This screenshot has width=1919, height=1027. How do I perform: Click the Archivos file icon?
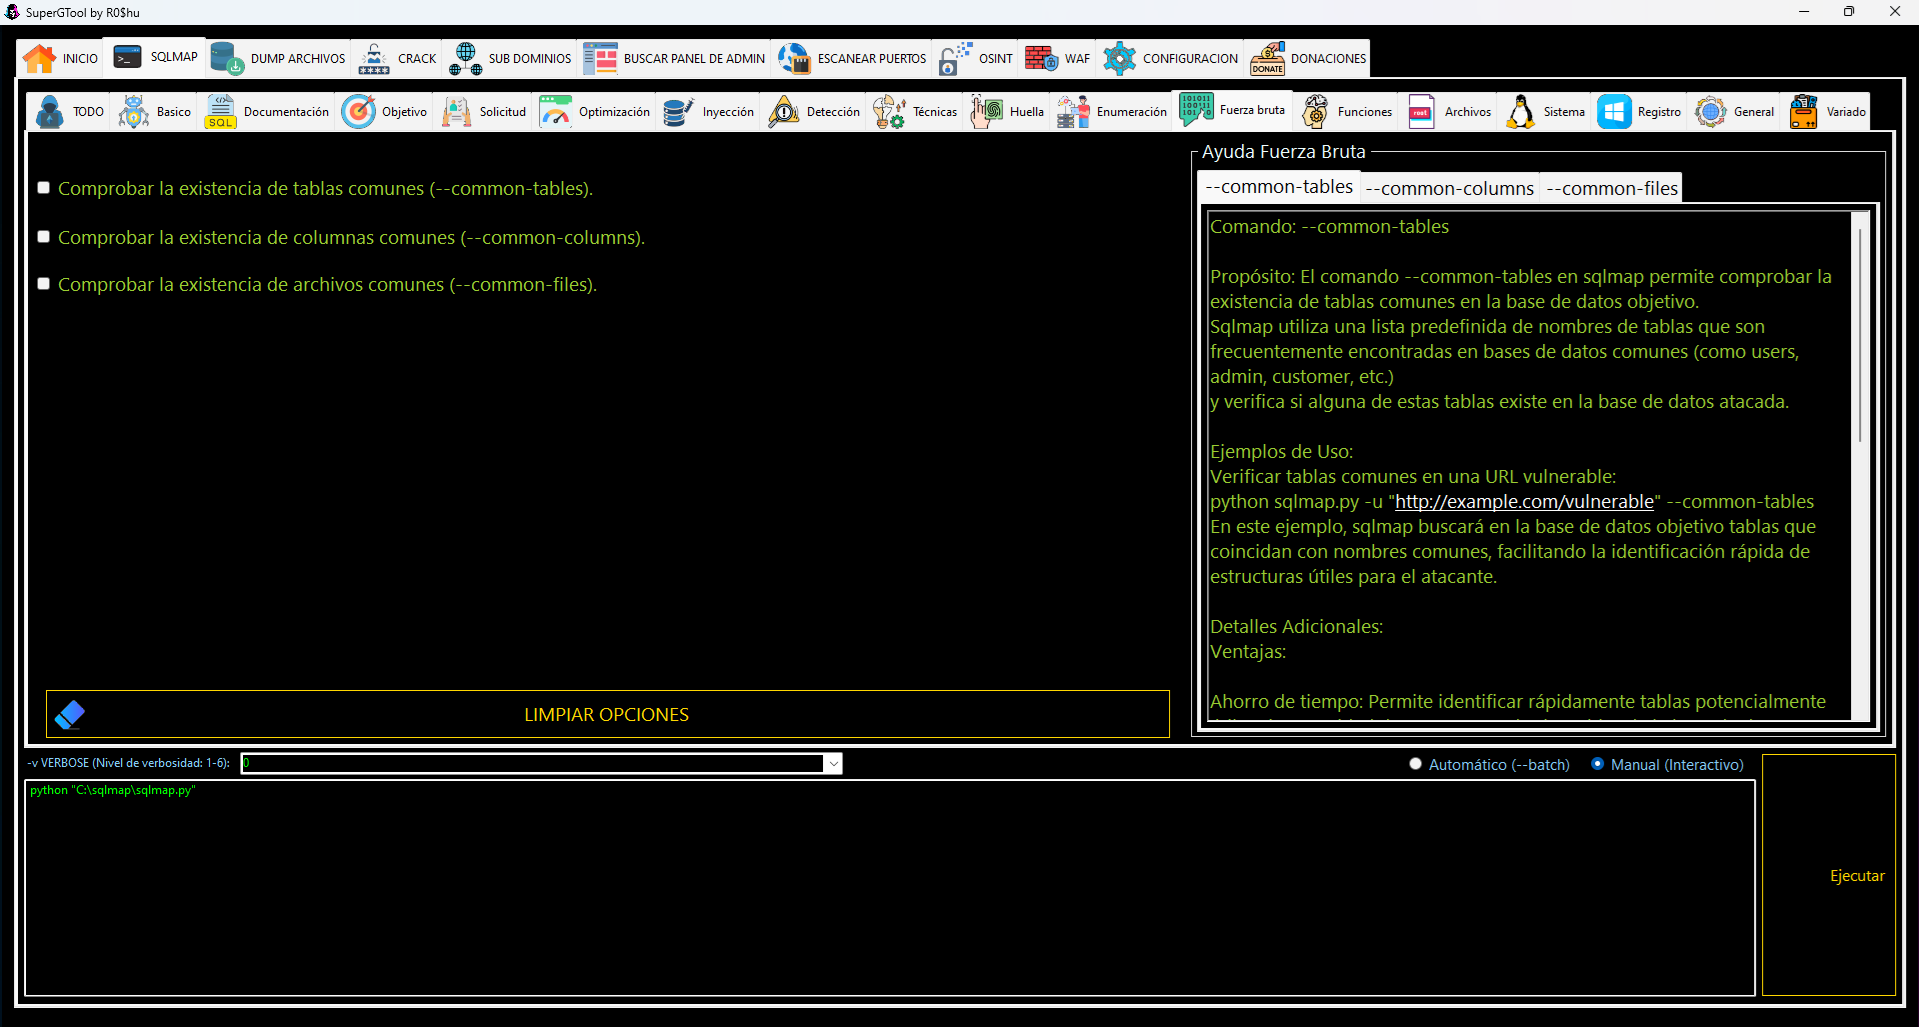[1421, 112]
